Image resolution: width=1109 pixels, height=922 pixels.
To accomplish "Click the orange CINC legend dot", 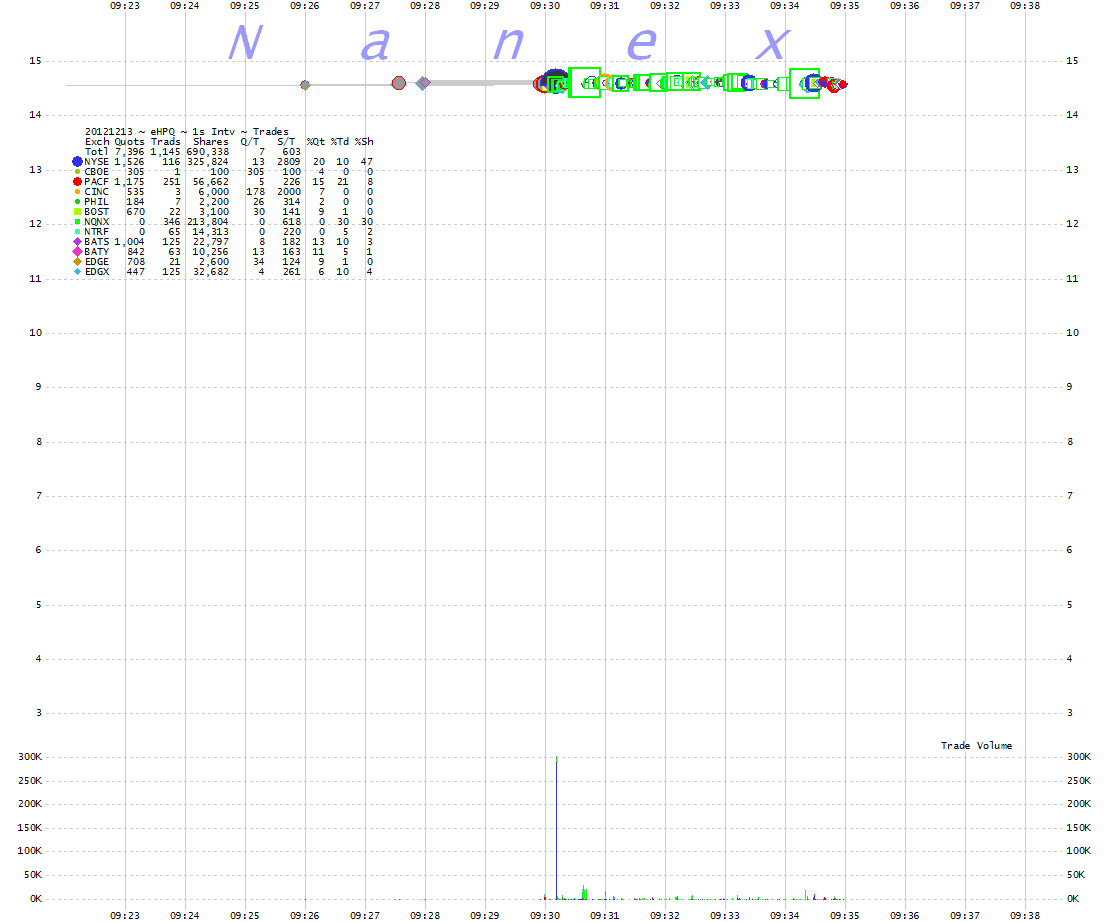I will pos(77,192).
